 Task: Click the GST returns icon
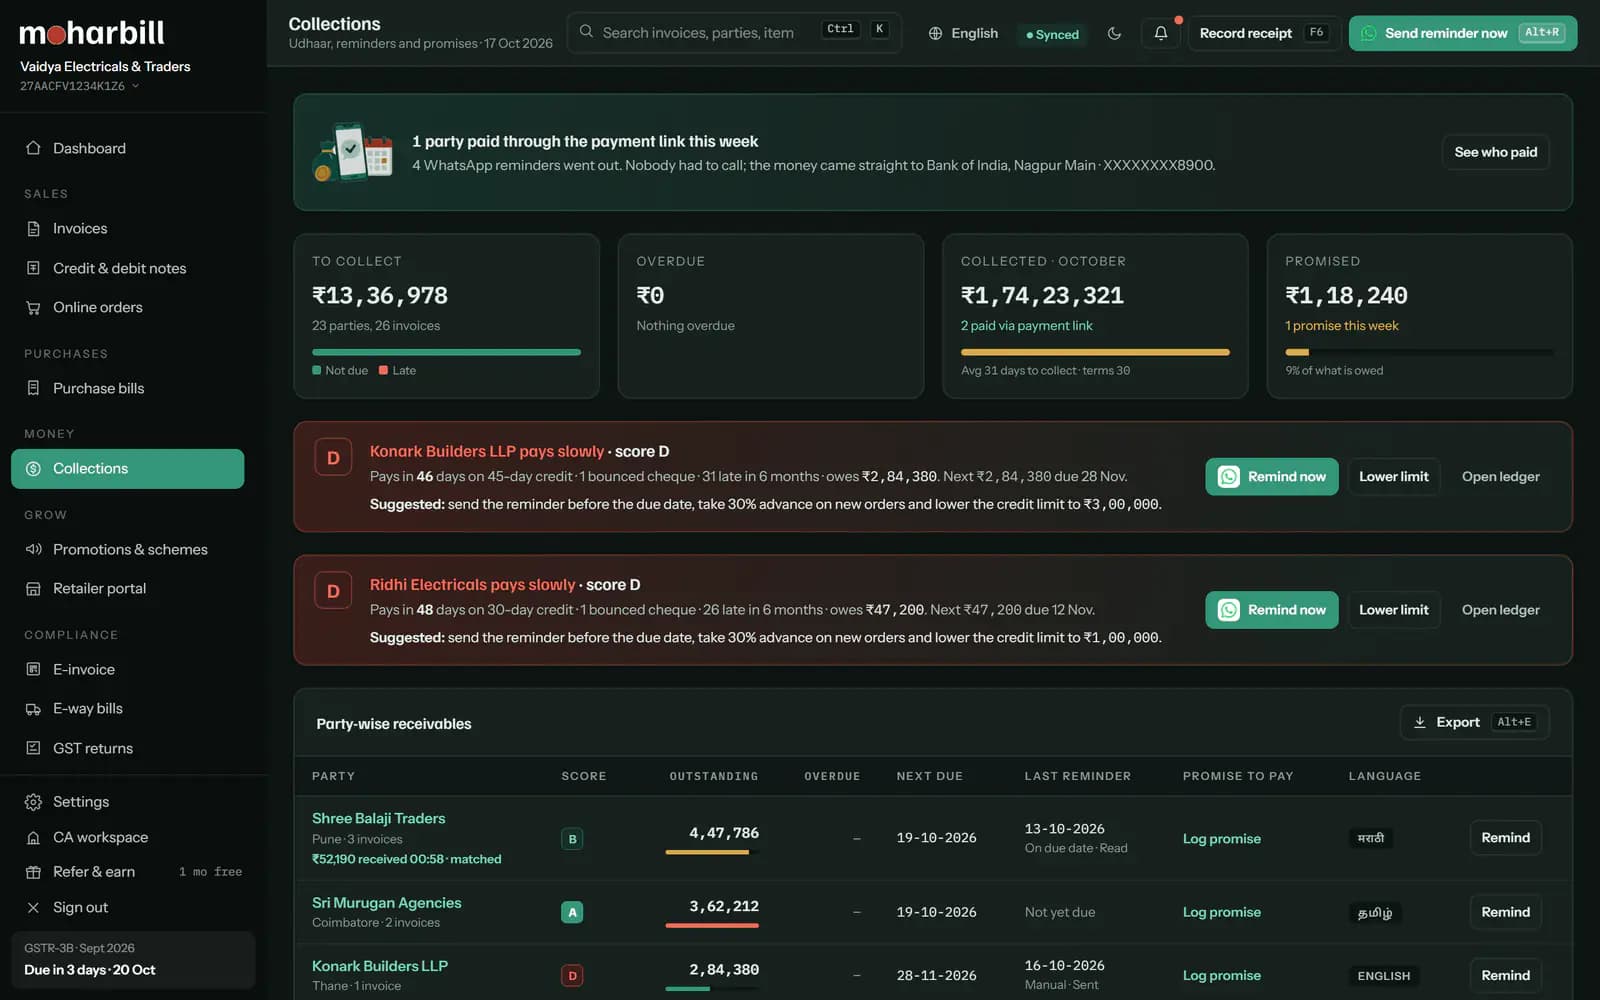click(x=33, y=748)
